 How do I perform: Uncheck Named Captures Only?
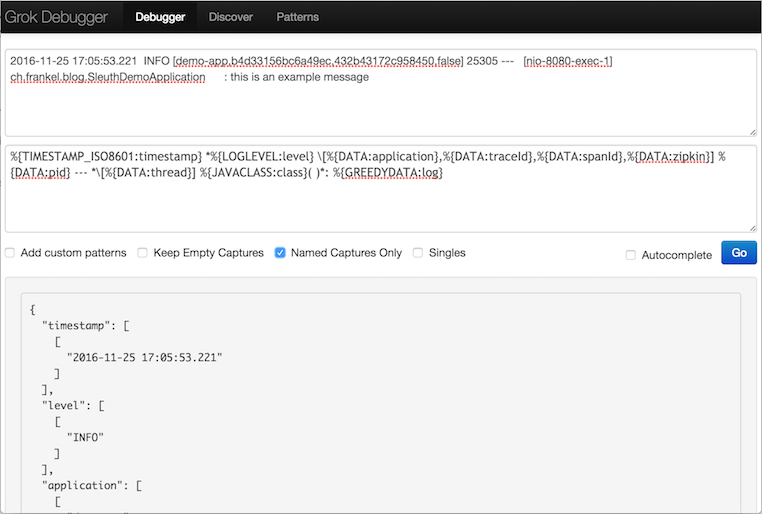coord(280,253)
